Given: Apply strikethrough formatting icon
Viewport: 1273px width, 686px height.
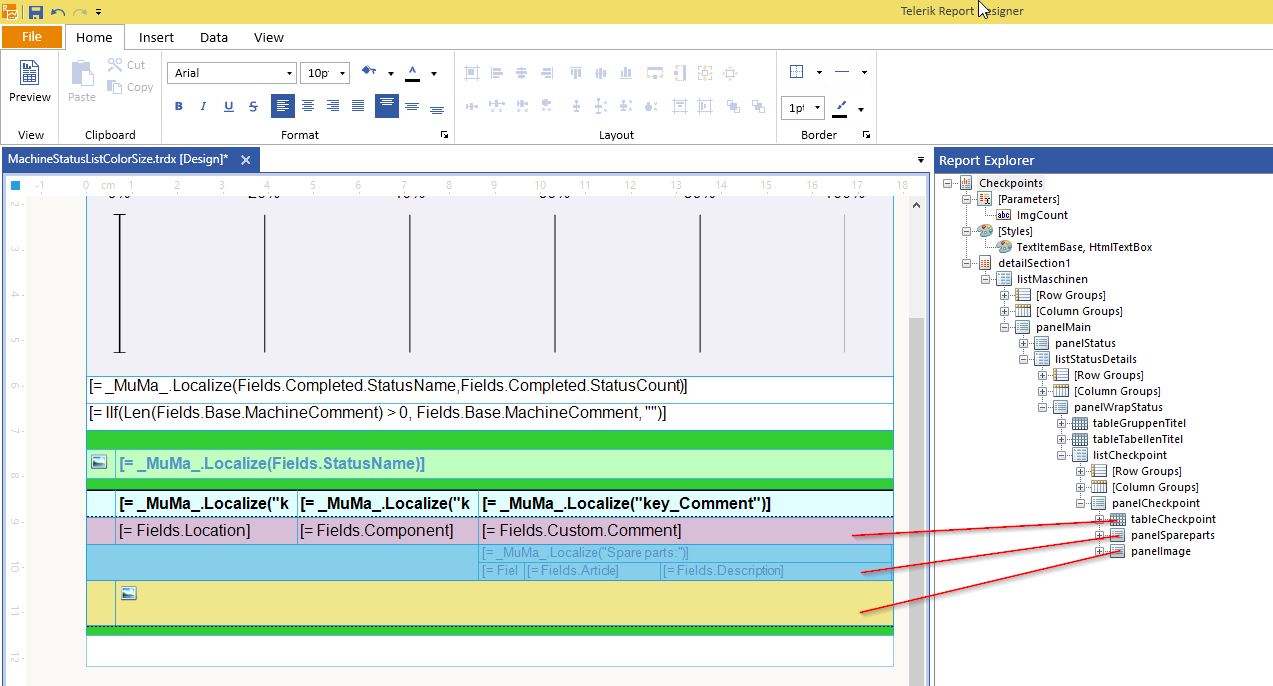Looking at the screenshot, I should point(254,107).
